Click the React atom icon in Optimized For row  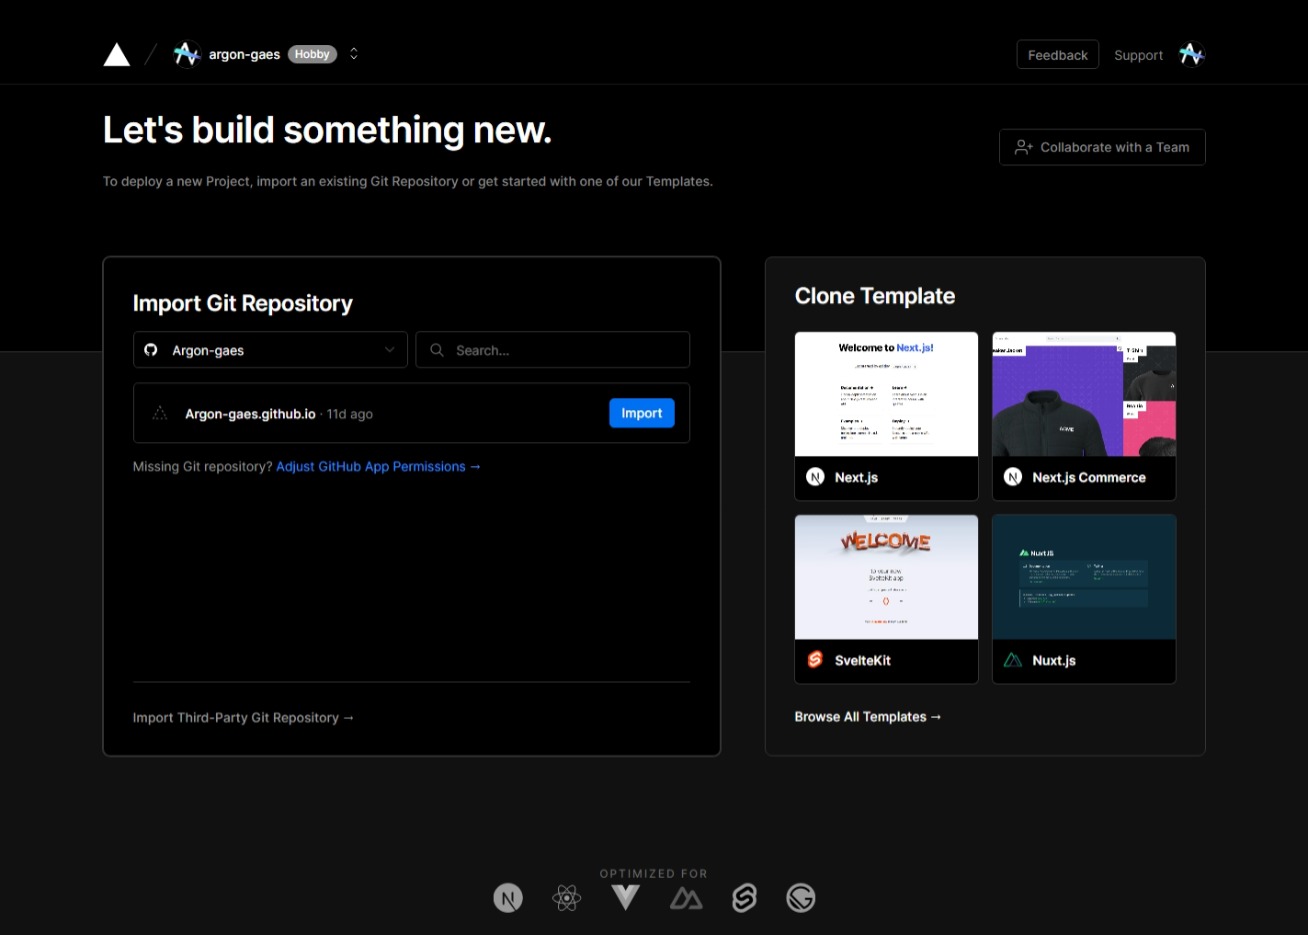pyautogui.click(x=566, y=898)
